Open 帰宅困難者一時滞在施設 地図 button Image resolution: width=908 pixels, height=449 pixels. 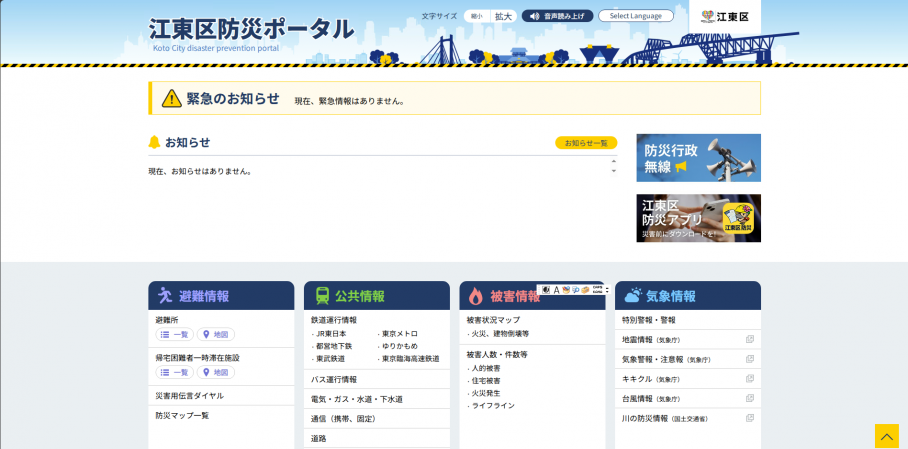pos(215,373)
